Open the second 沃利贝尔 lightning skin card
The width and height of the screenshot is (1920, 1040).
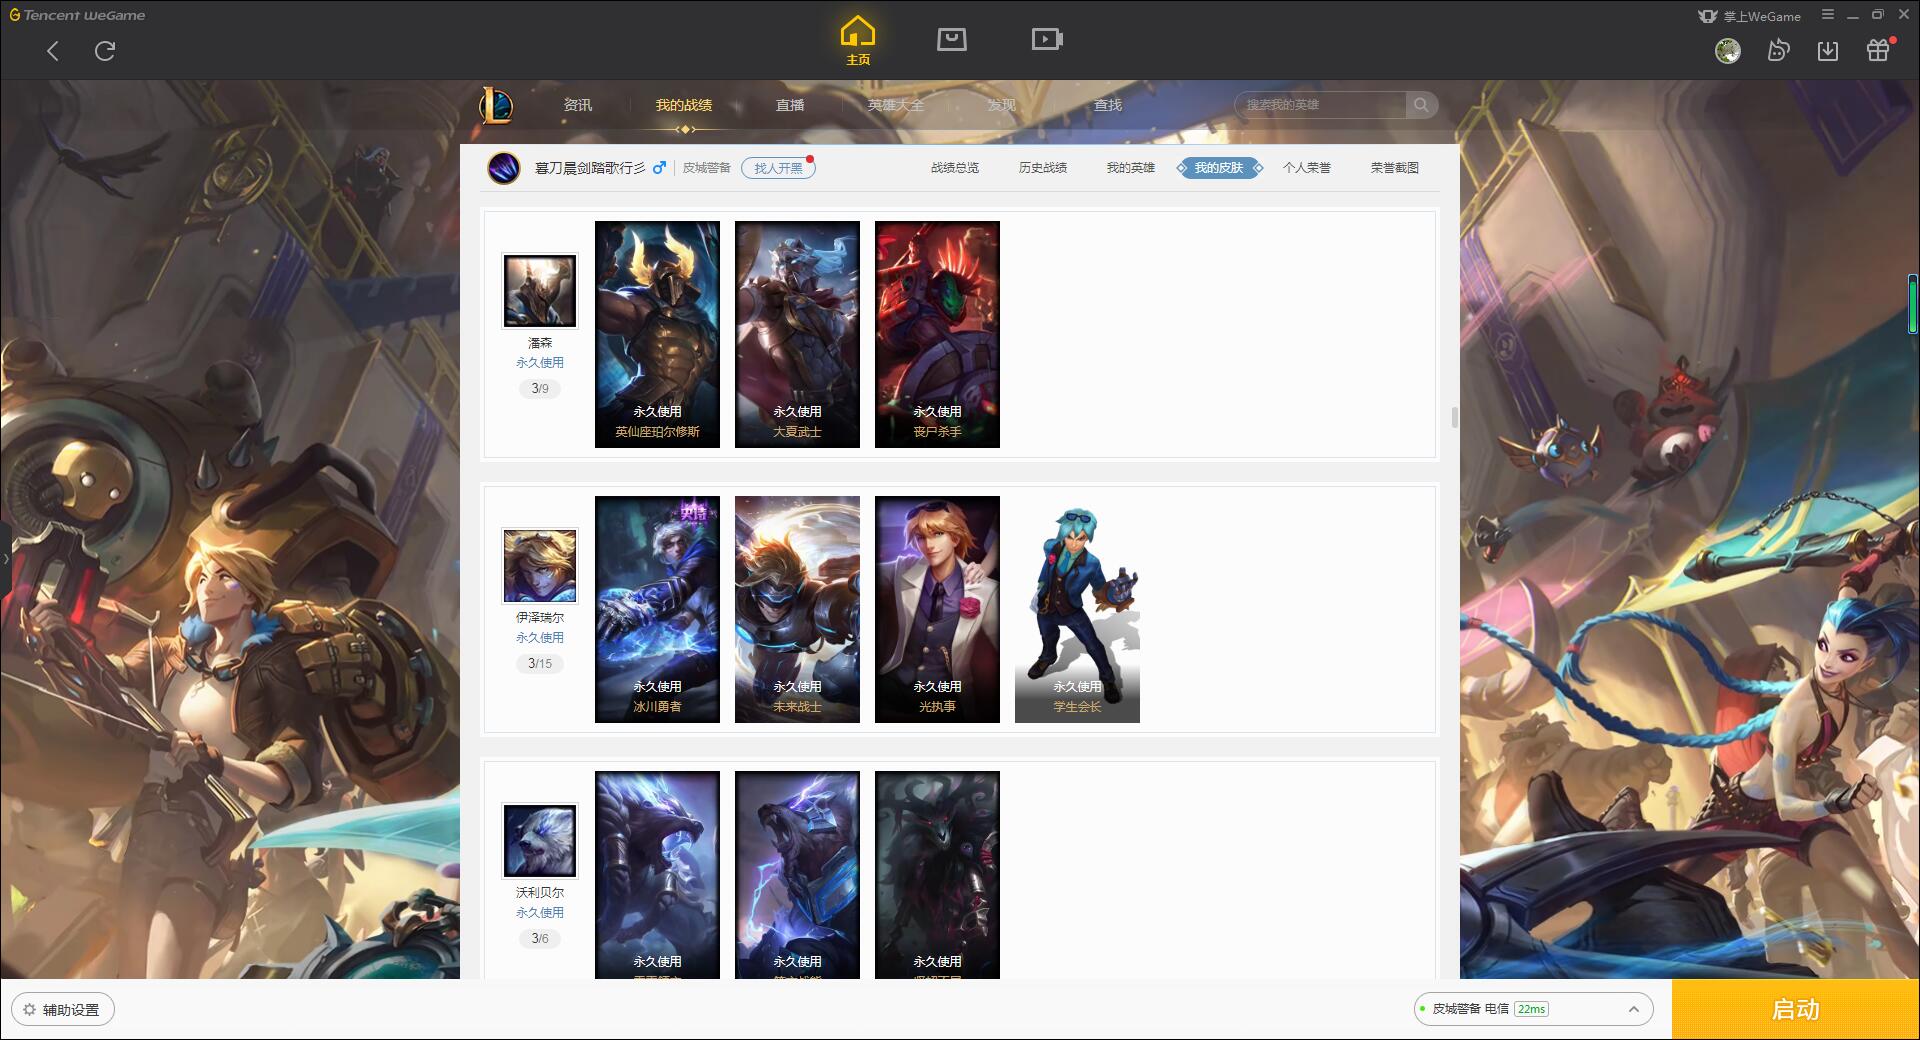[x=797, y=875]
